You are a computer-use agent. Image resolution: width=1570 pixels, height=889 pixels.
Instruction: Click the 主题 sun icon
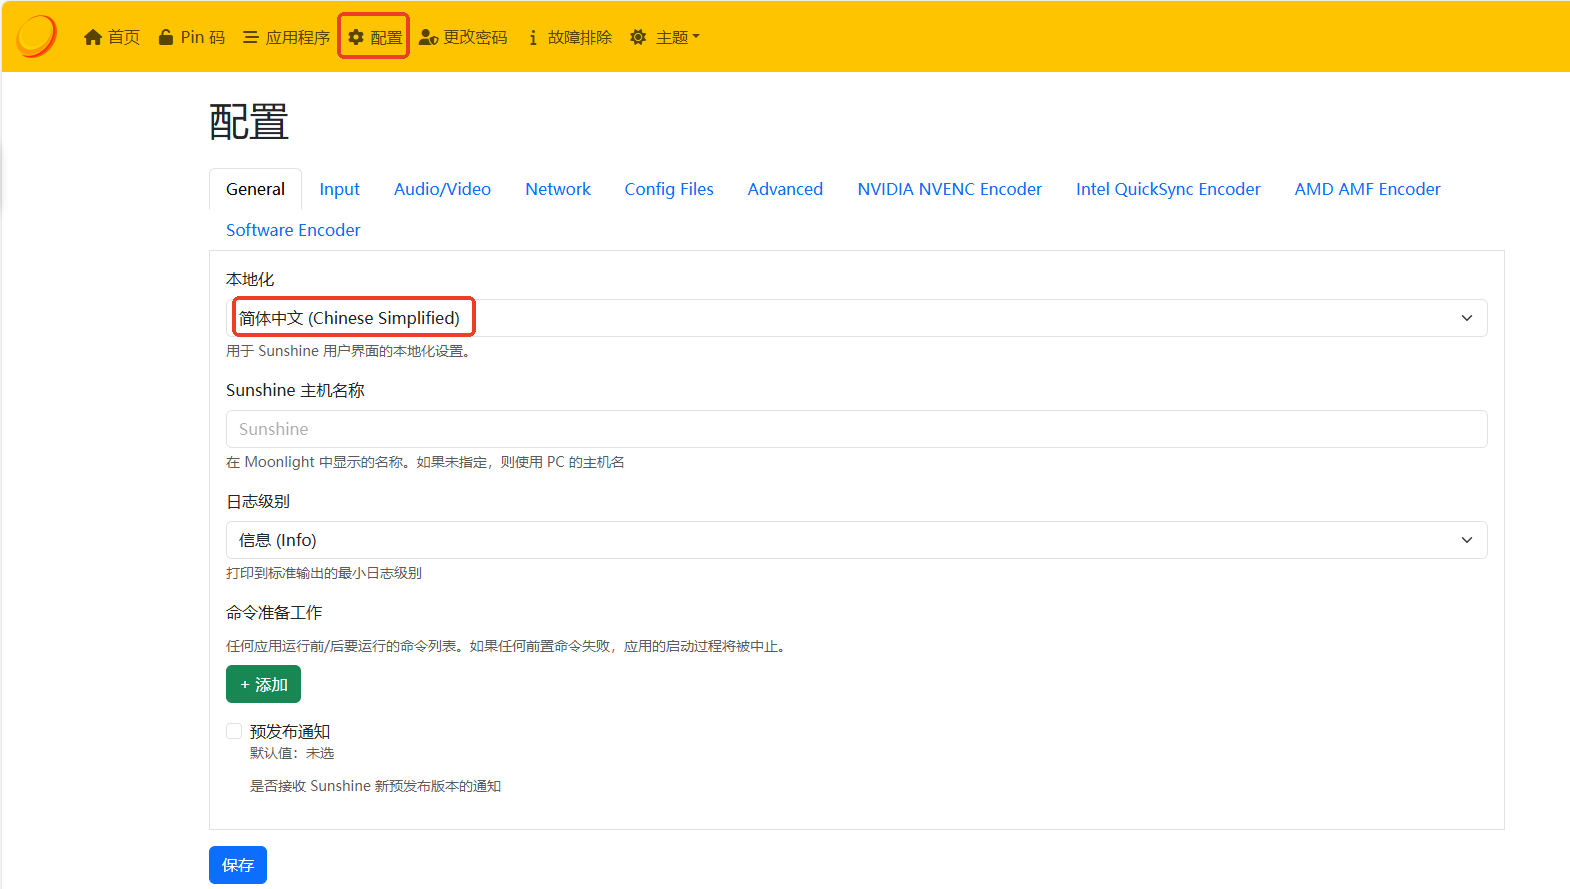click(x=638, y=37)
